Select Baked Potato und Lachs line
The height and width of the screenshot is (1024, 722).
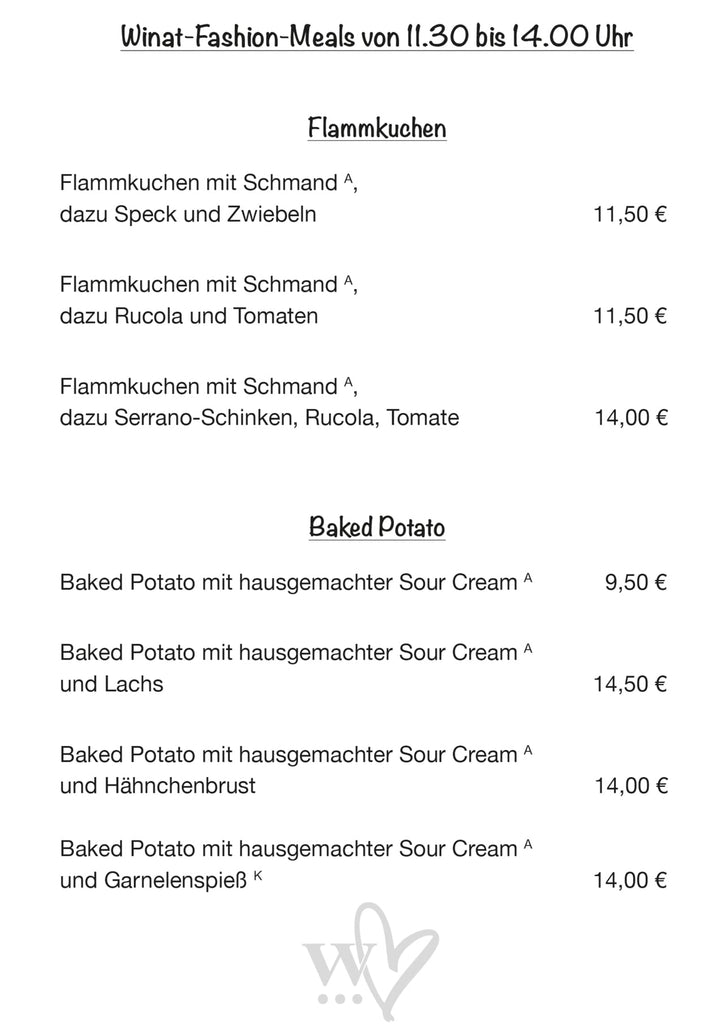(111, 684)
